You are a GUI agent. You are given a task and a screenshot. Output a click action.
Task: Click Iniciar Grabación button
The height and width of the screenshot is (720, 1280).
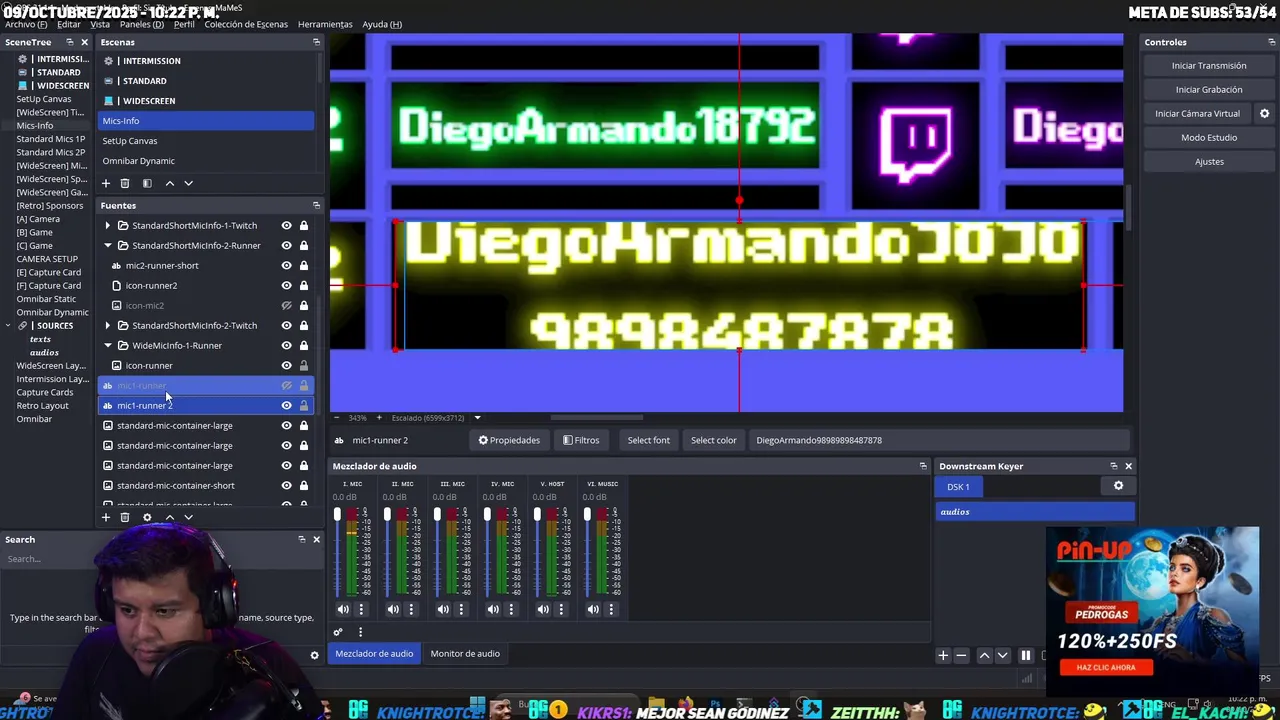1209,90
